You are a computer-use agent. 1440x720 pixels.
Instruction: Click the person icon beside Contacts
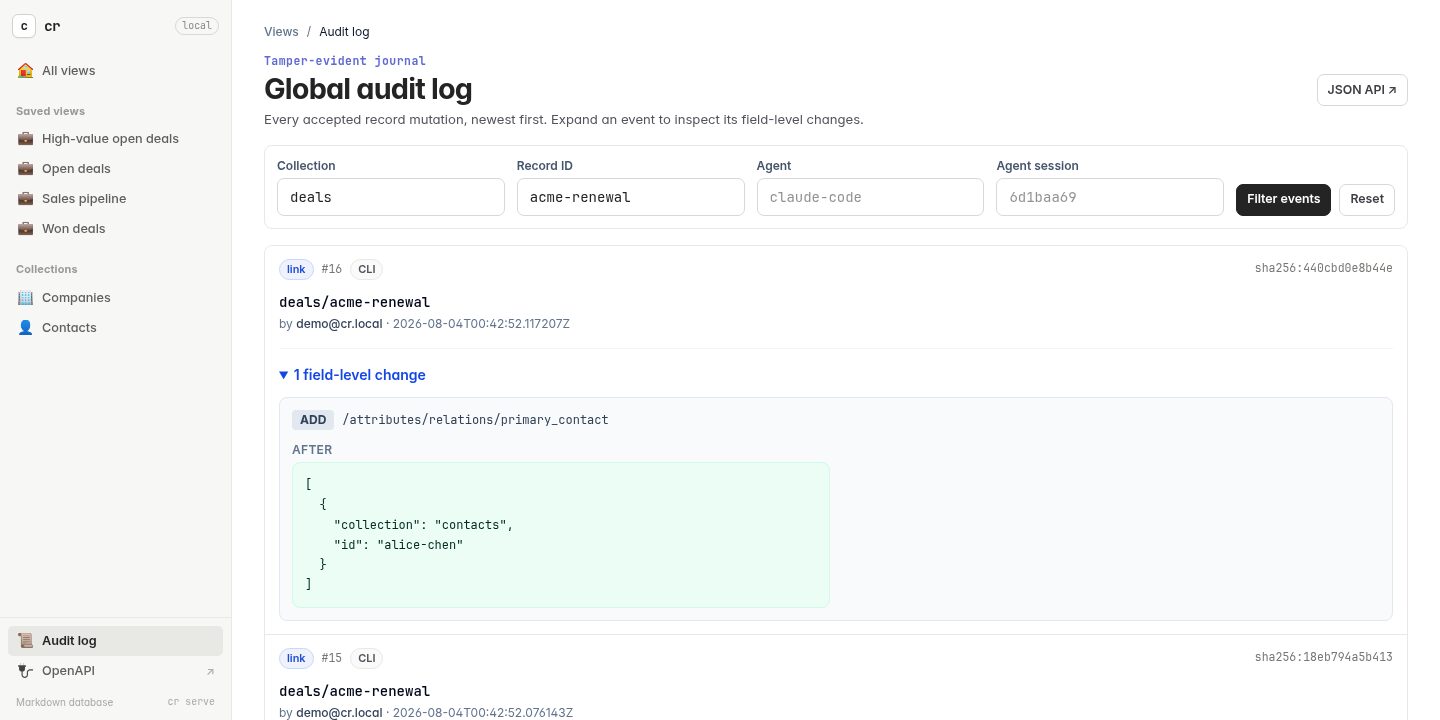click(x=25, y=328)
